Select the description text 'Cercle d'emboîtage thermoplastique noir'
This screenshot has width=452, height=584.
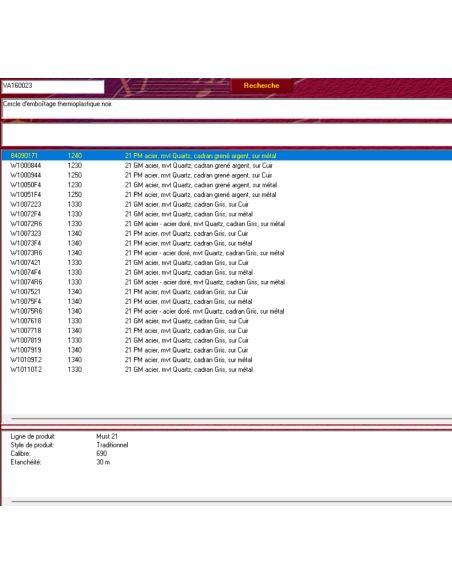point(57,104)
